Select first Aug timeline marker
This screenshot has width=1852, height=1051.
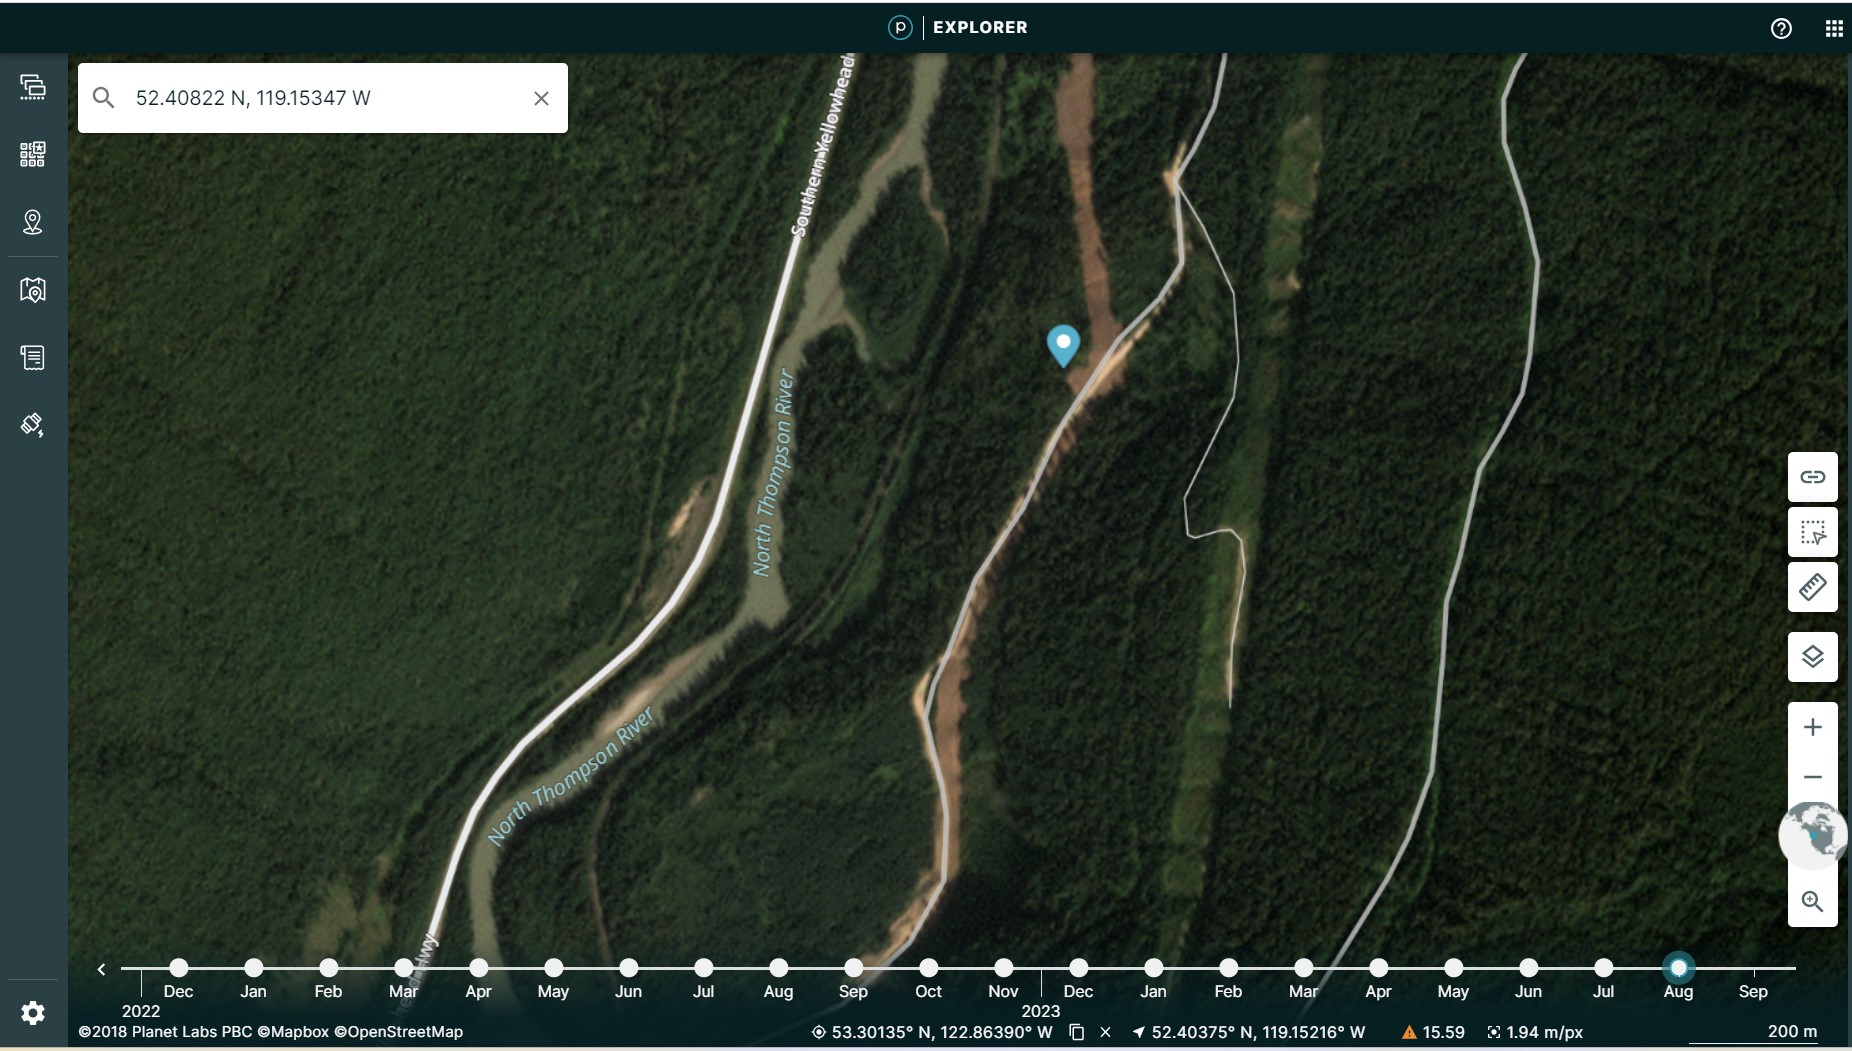(x=778, y=968)
